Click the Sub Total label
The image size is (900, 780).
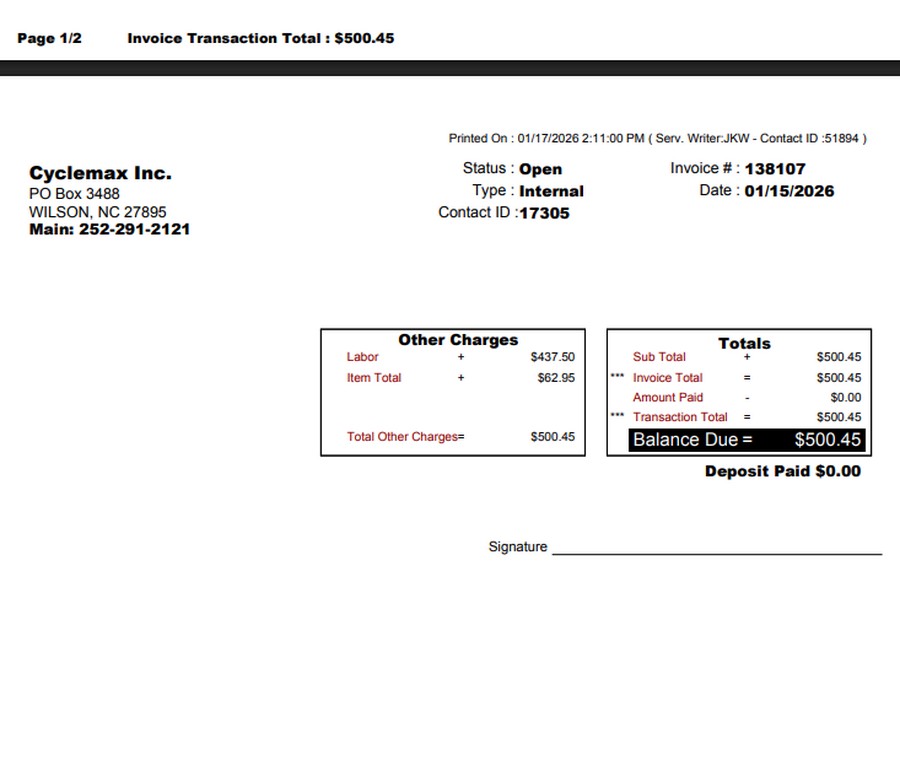click(x=659, y=357)
